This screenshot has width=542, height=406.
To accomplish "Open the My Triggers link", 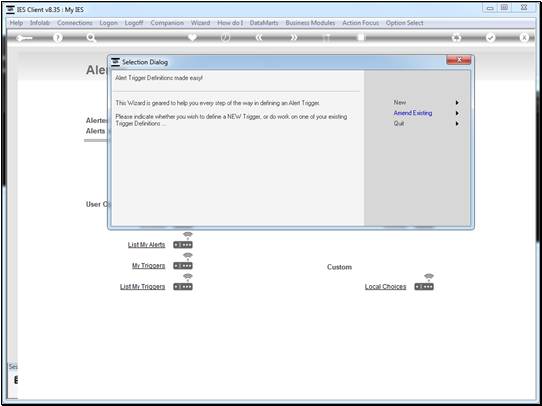I will point(148,266).
